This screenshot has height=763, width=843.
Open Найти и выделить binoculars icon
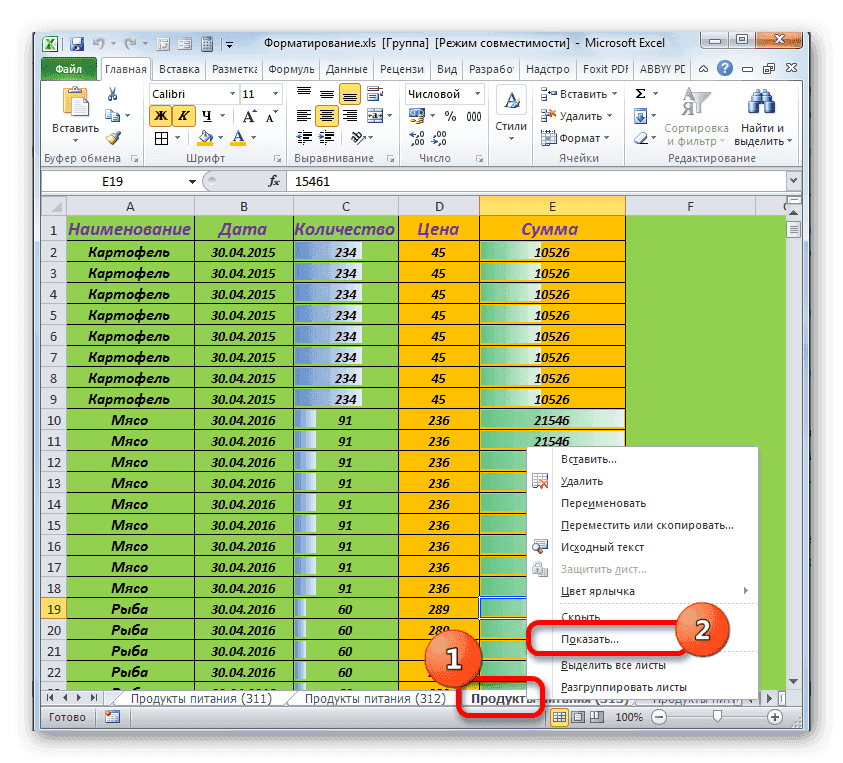coord(760,103)
